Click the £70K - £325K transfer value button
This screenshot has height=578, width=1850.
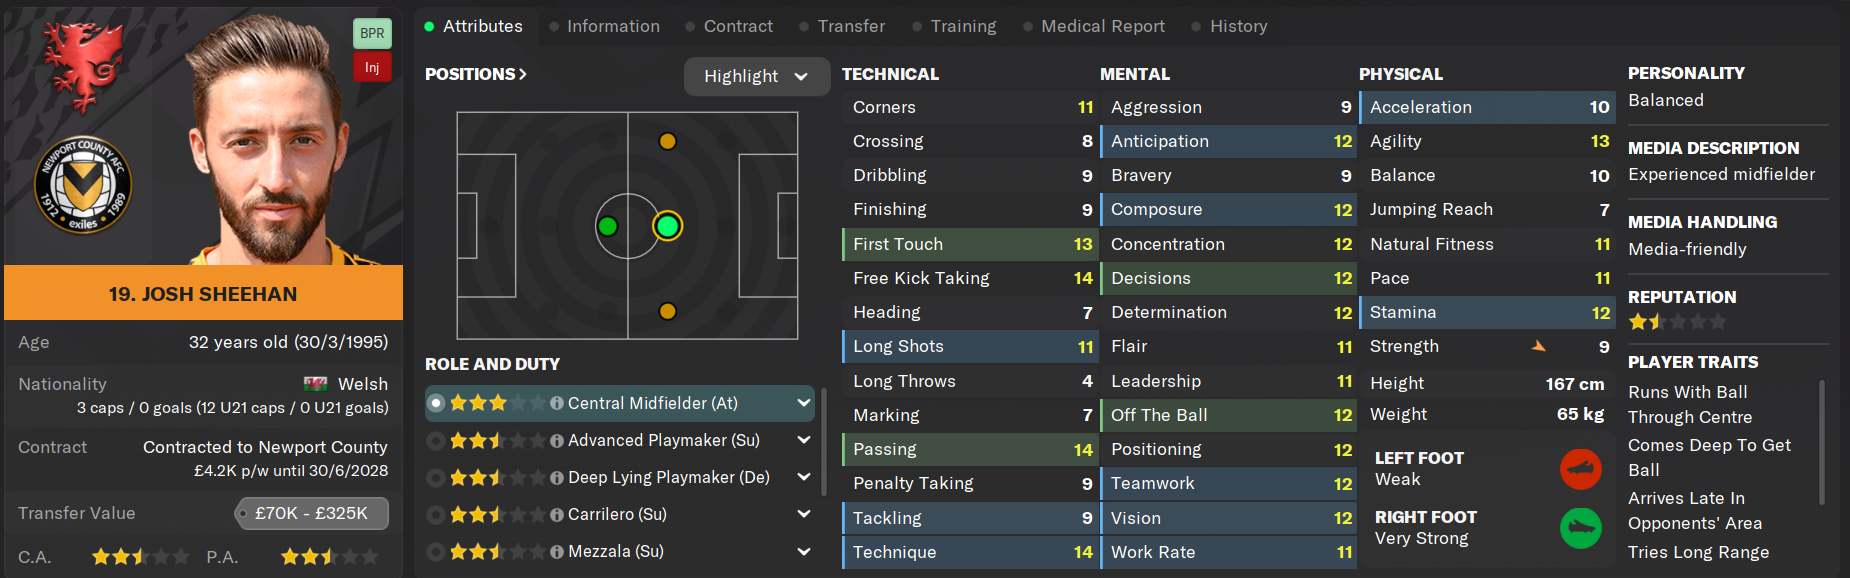[312, 513]
